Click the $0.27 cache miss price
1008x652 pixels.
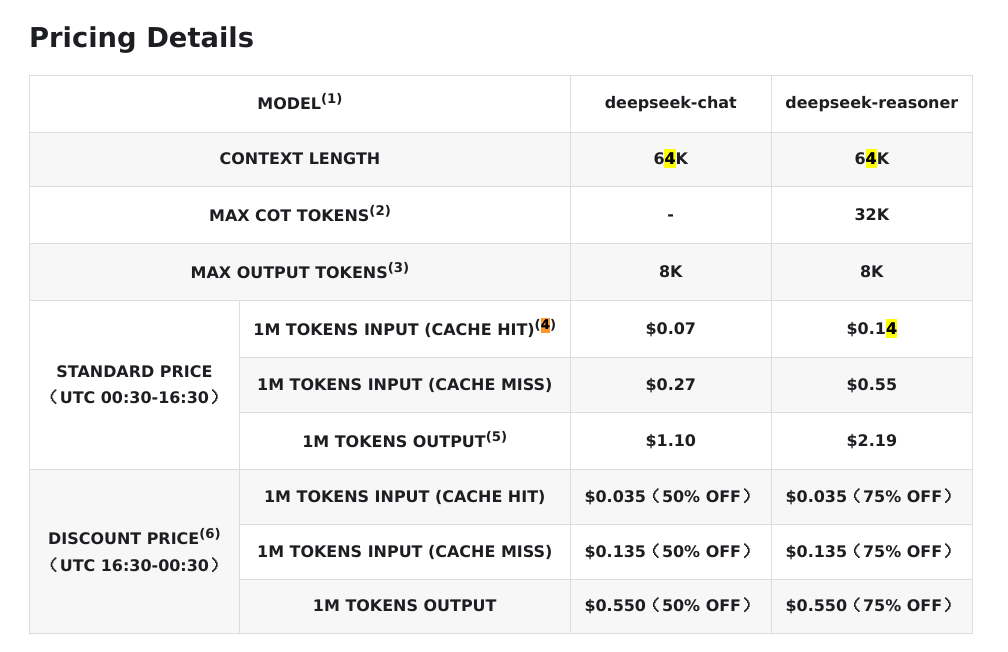tap(670, 385)
